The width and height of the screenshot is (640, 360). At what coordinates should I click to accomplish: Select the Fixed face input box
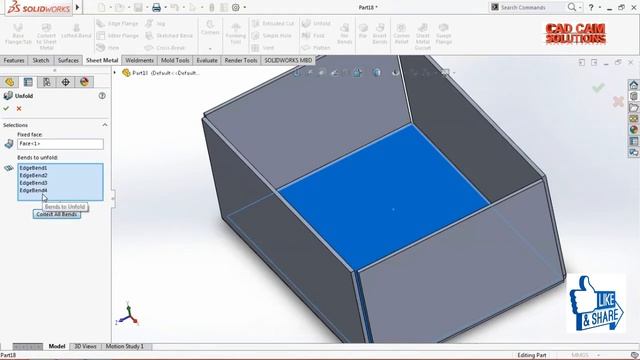[60, 144]
